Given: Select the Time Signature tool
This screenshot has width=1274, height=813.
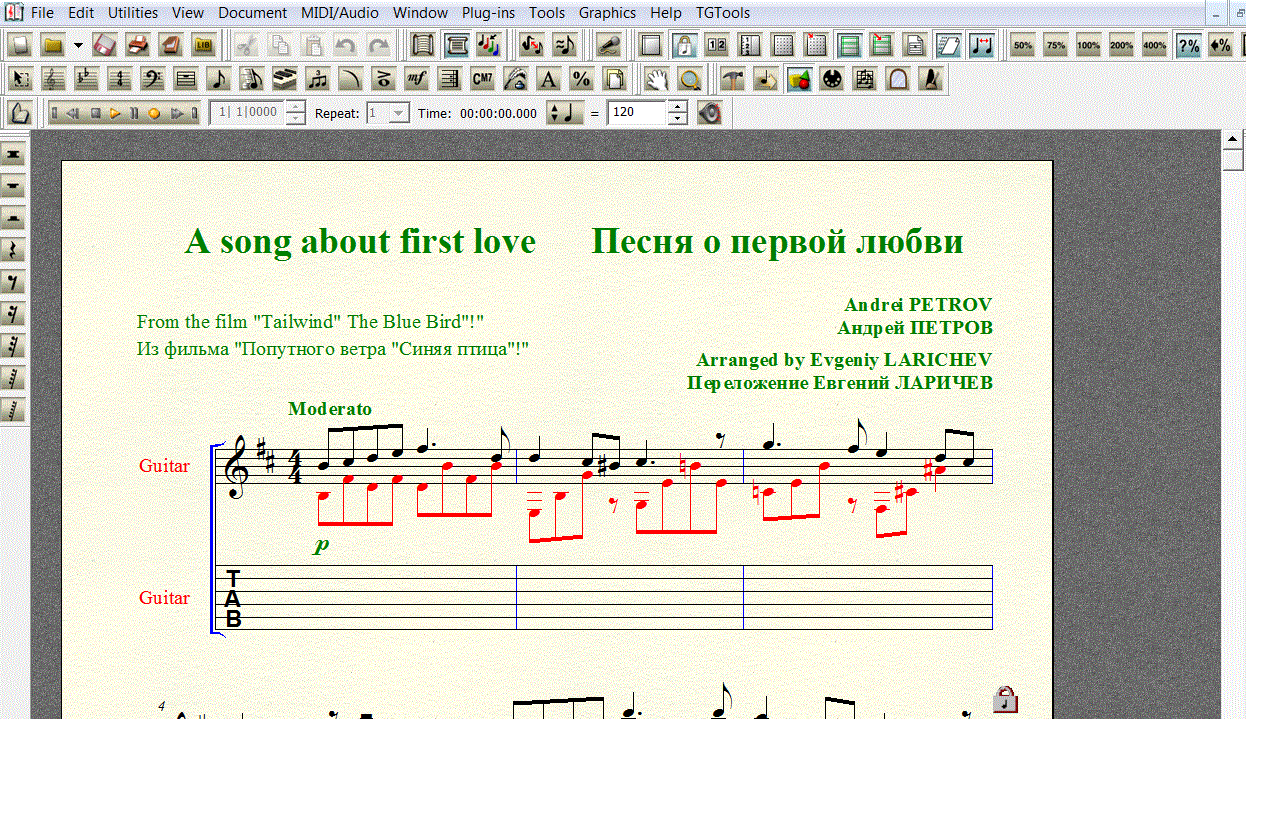Looking at the screenshot, I should point(120,79).
